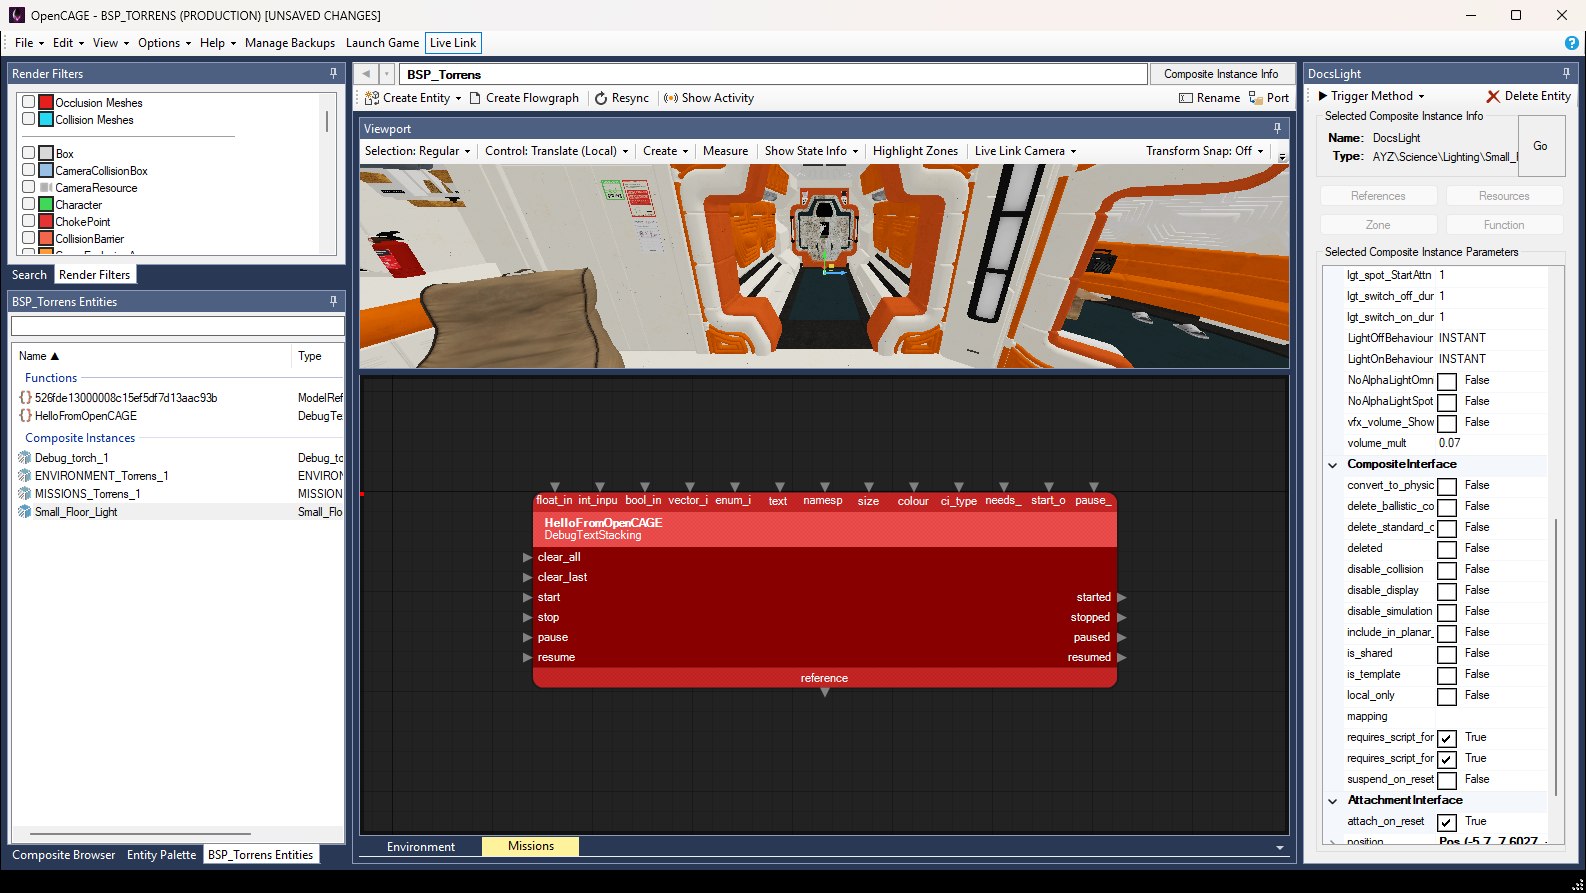
Task: Click the Port icon in composite toolbar
Action: [1255, 98]
